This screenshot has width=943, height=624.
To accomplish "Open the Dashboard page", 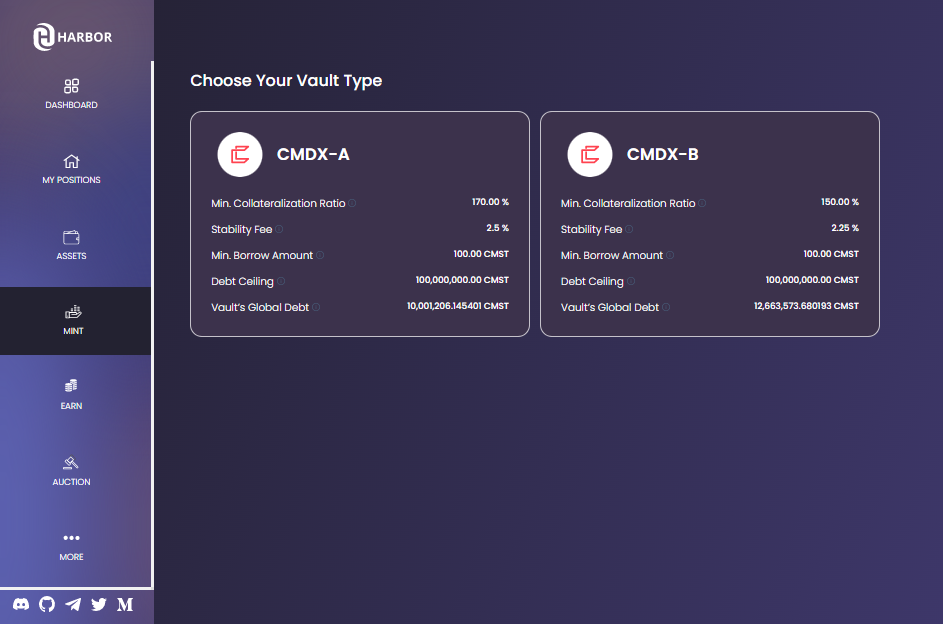I will click(x=72, y=94).
